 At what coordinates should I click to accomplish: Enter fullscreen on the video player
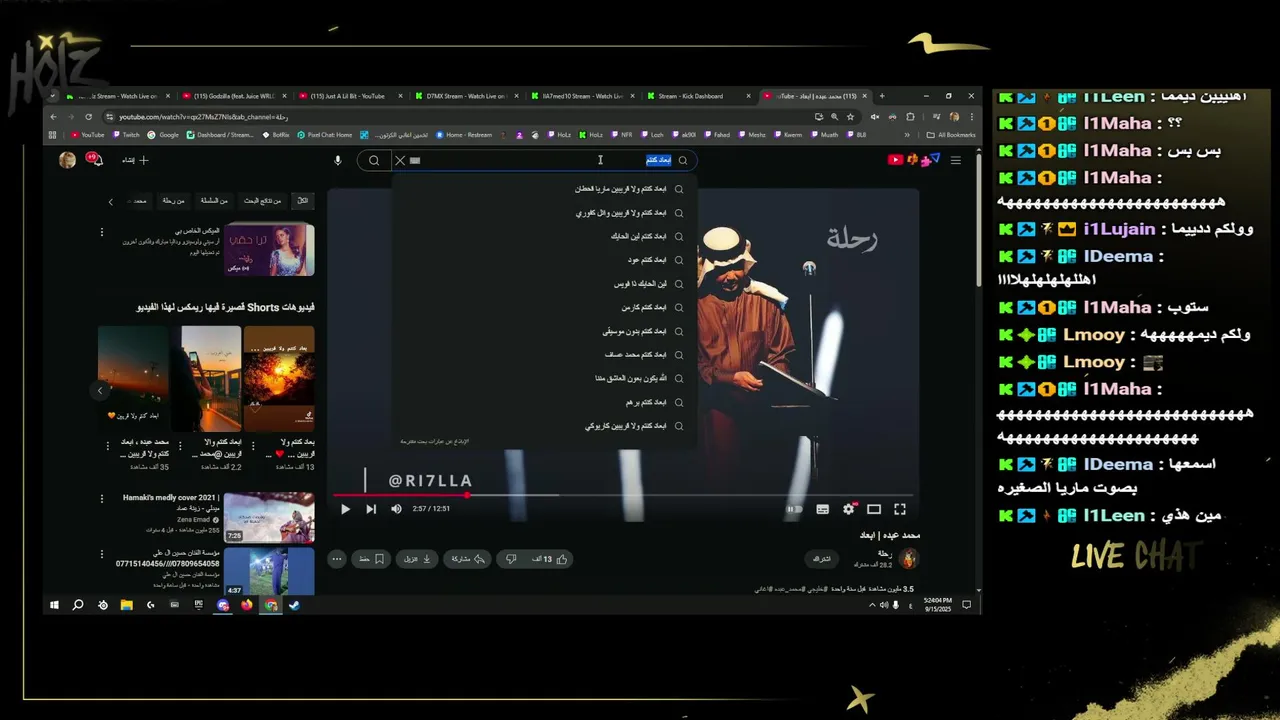tap(900, 509)
